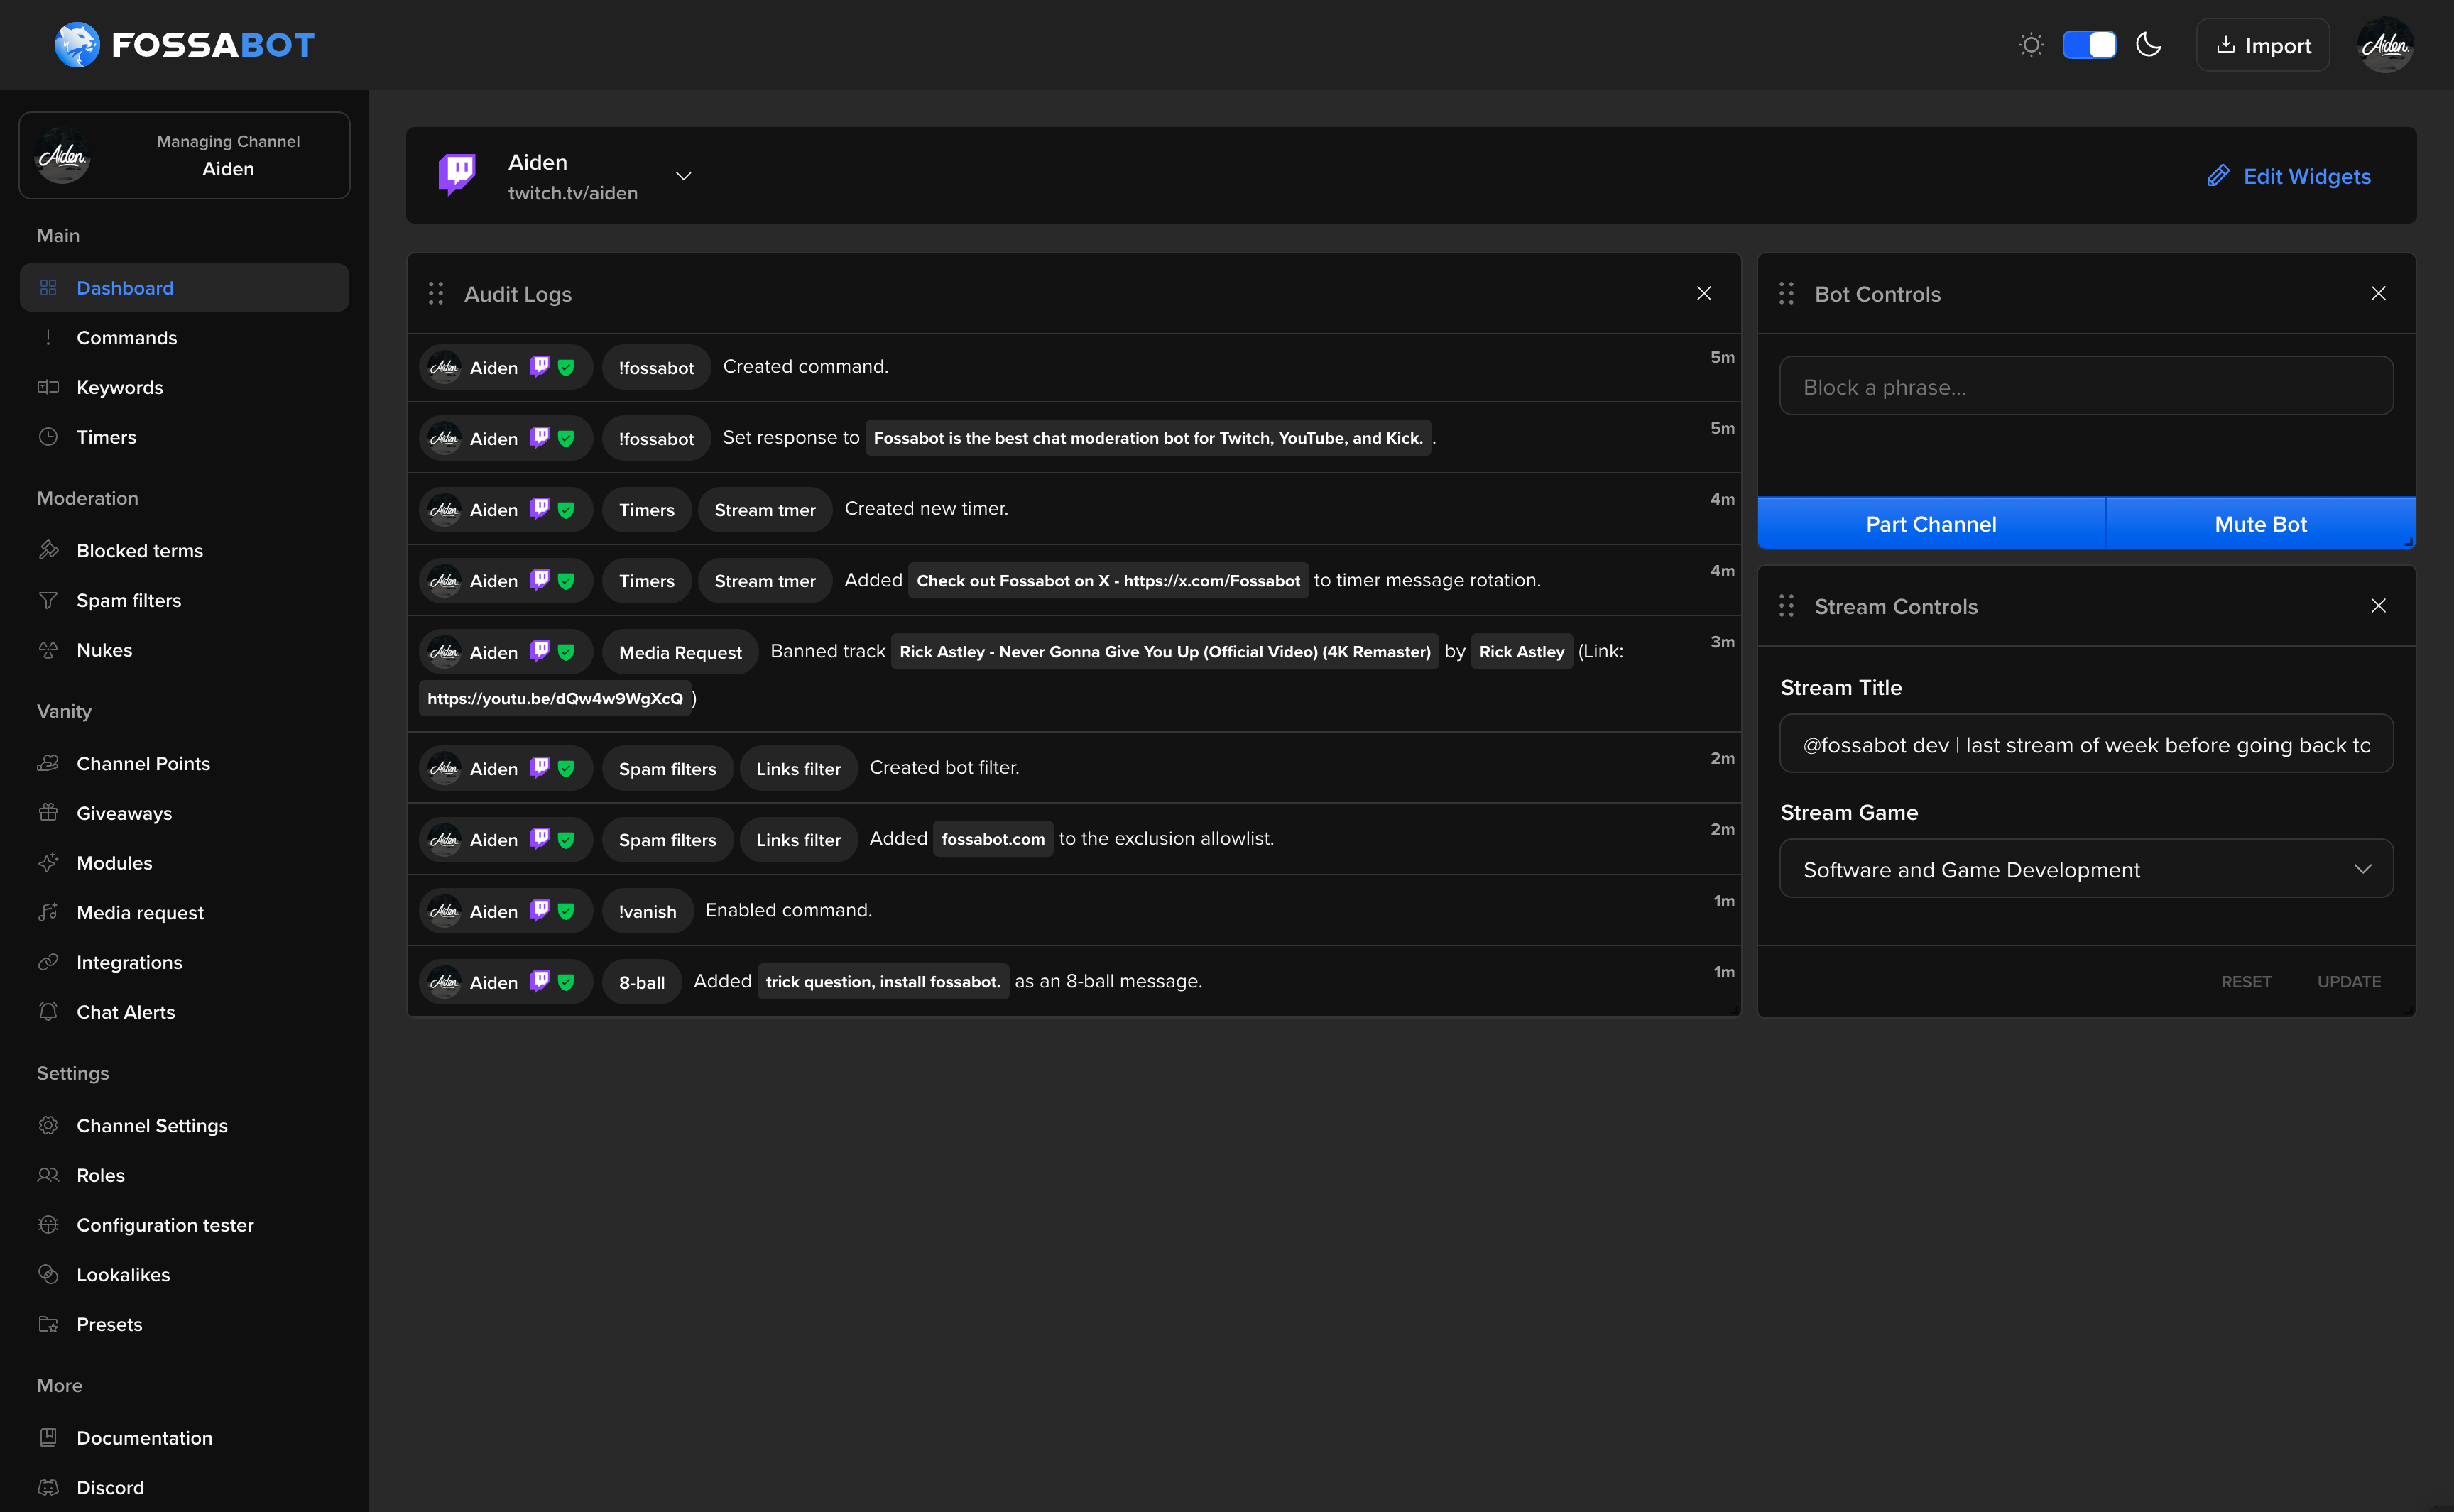Click the RESET button
2454x1512 pixels.
pos(2246,982)
